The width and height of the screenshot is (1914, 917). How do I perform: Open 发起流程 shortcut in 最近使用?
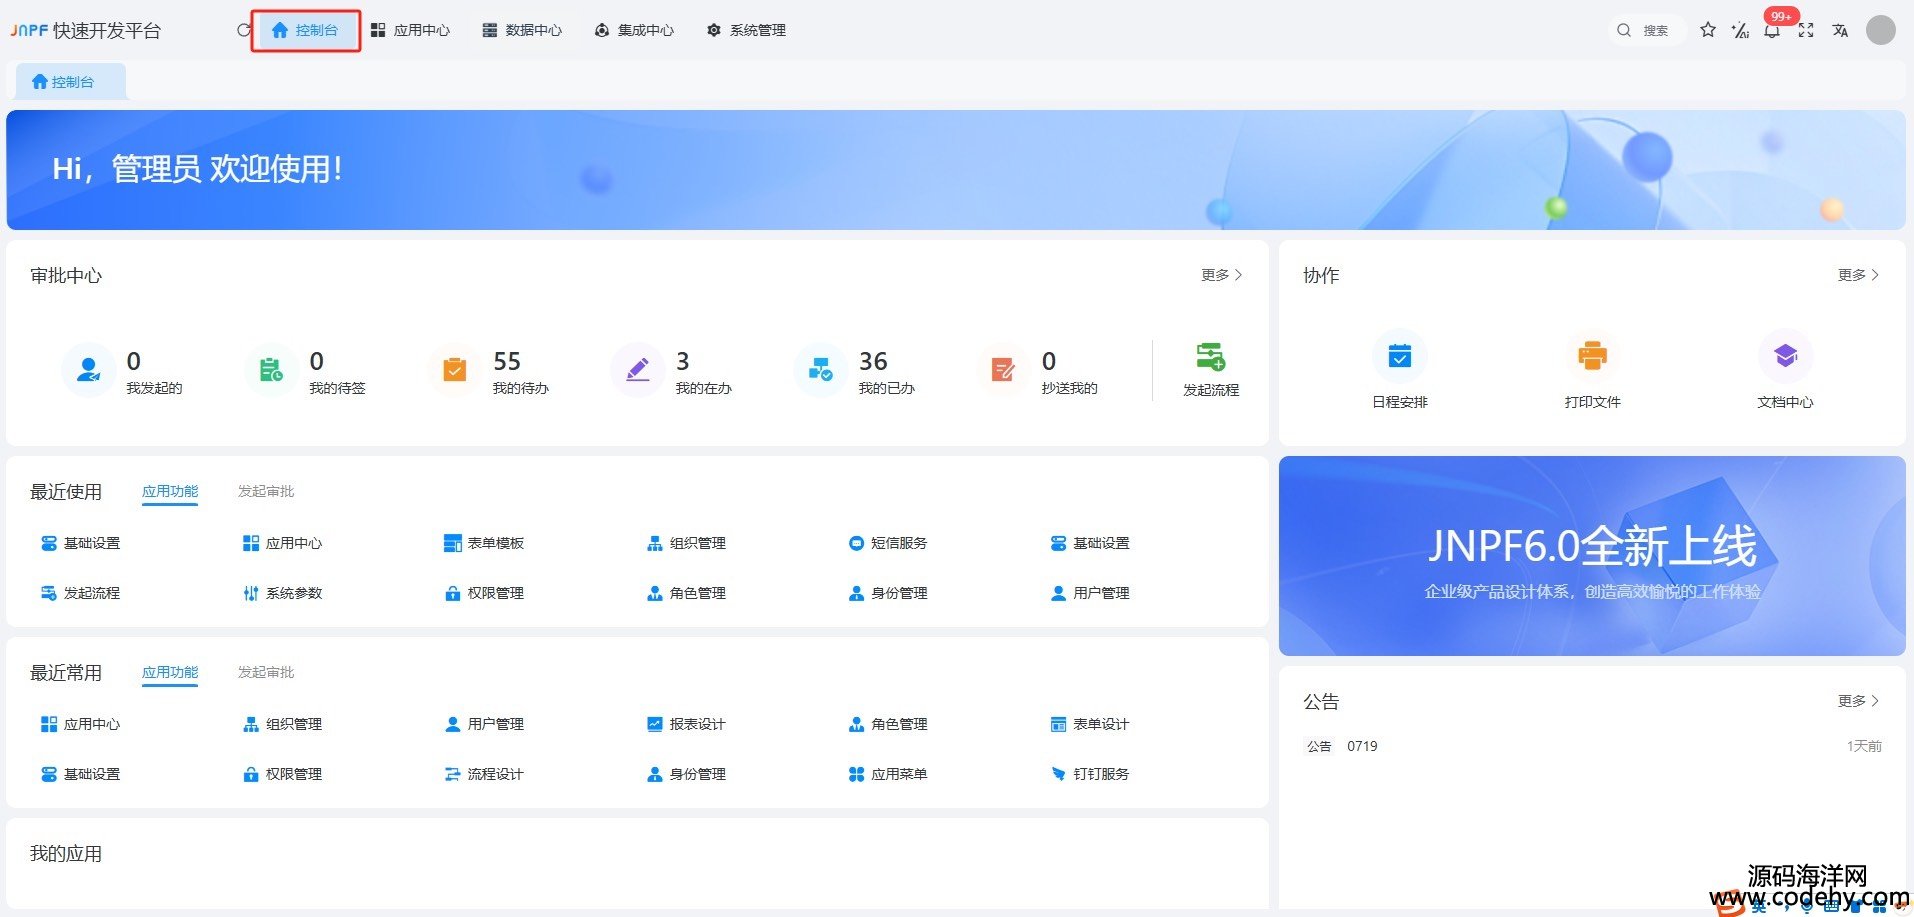80,593
